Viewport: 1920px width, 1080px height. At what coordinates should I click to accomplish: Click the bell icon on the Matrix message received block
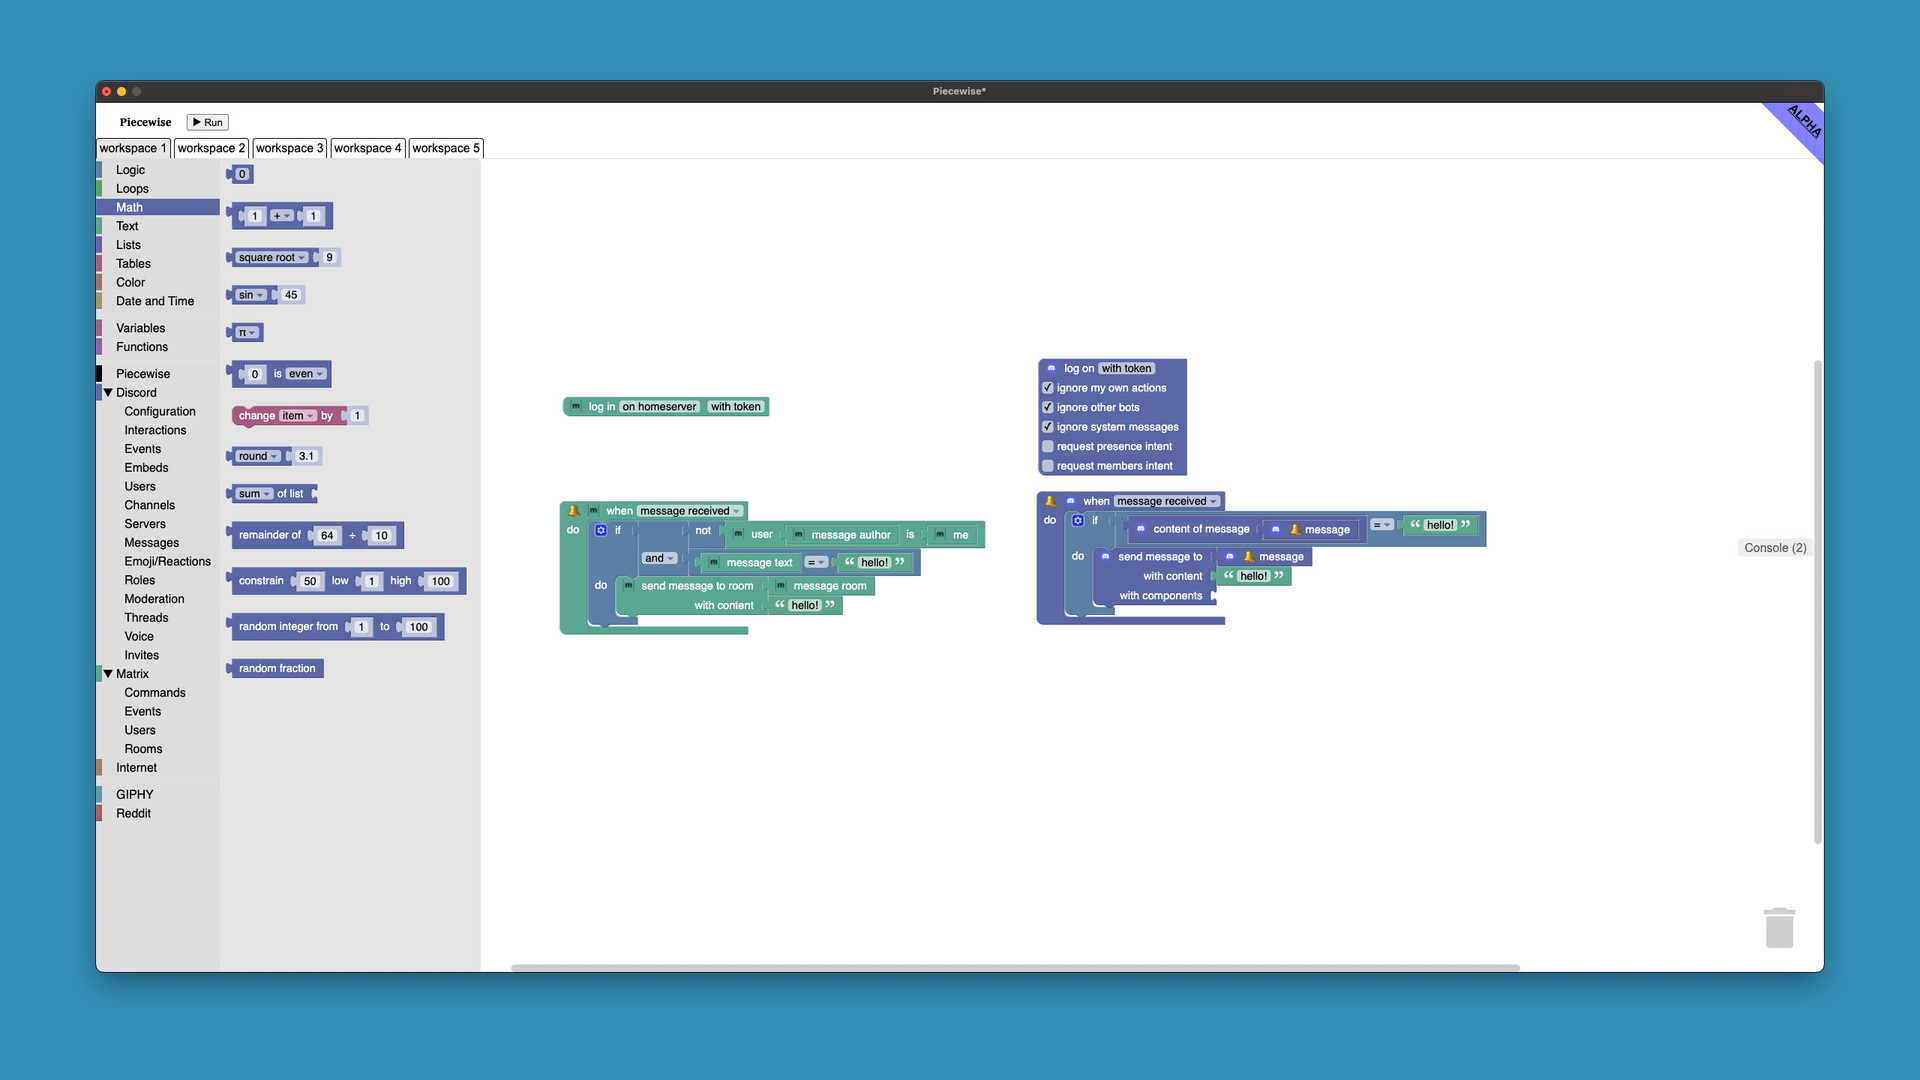point(574,511)
